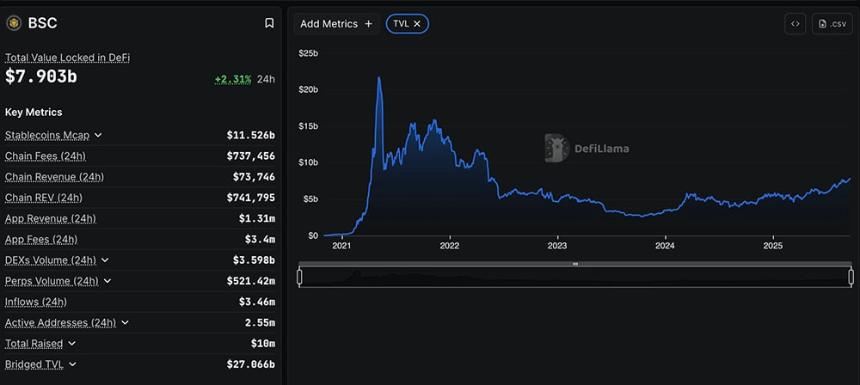Click the Chain Fees (24h) label
860x385 pixels.
click(46, 156)
